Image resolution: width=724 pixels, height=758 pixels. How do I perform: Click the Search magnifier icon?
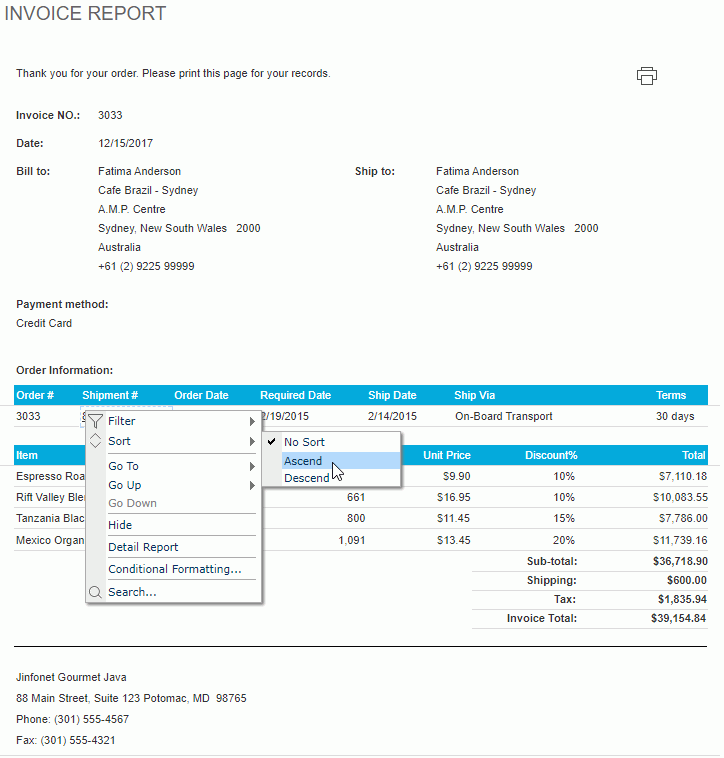tap(95, 592)
